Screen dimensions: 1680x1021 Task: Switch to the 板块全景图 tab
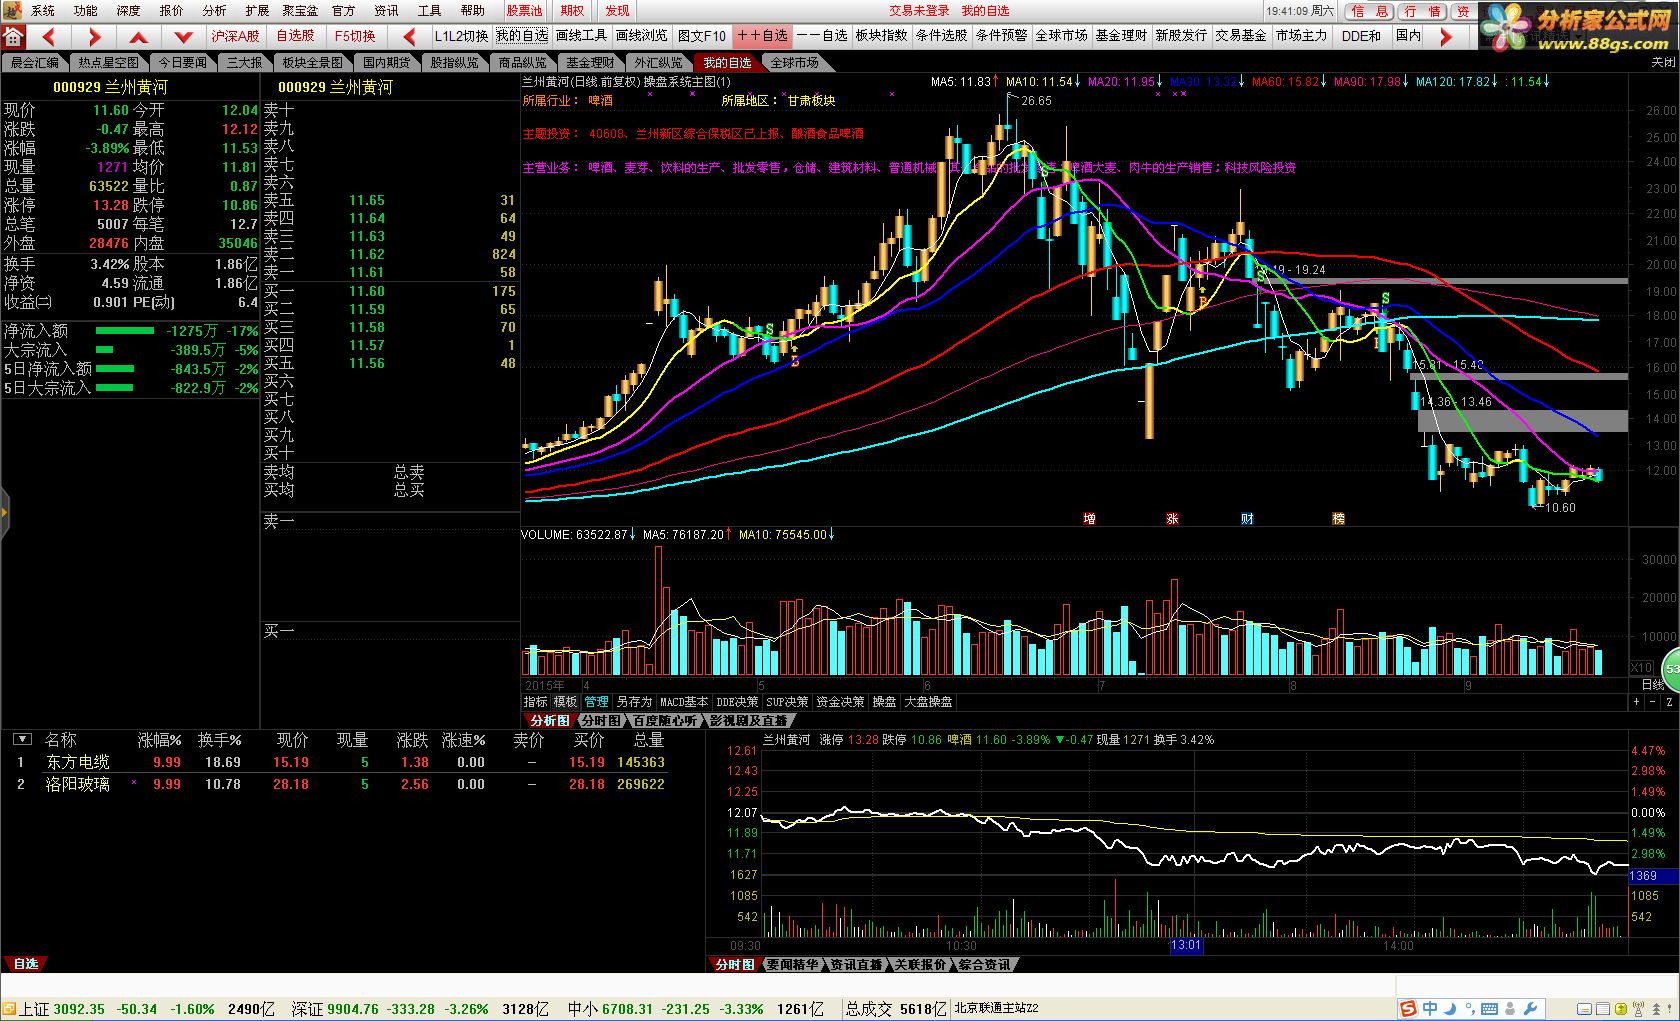[x=312, y=62]
